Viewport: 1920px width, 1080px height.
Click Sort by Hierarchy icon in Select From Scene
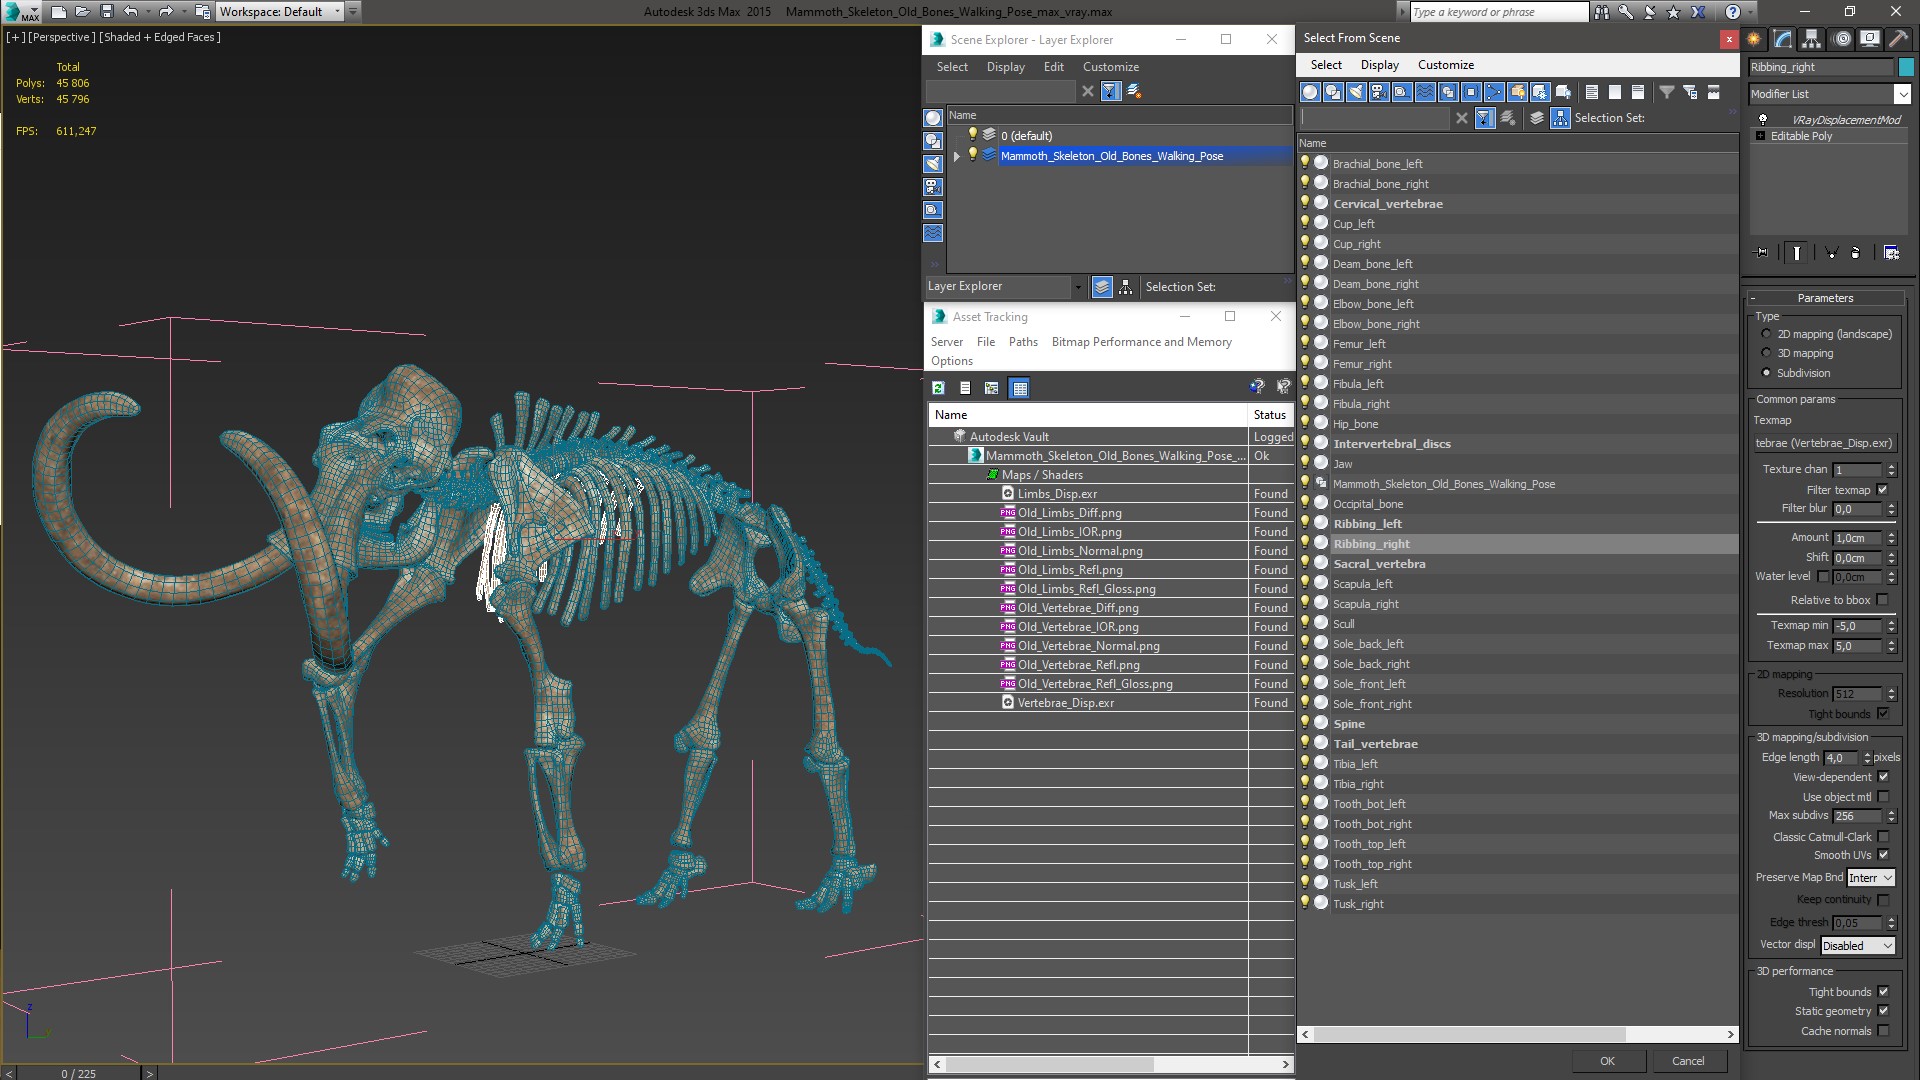1560,118
